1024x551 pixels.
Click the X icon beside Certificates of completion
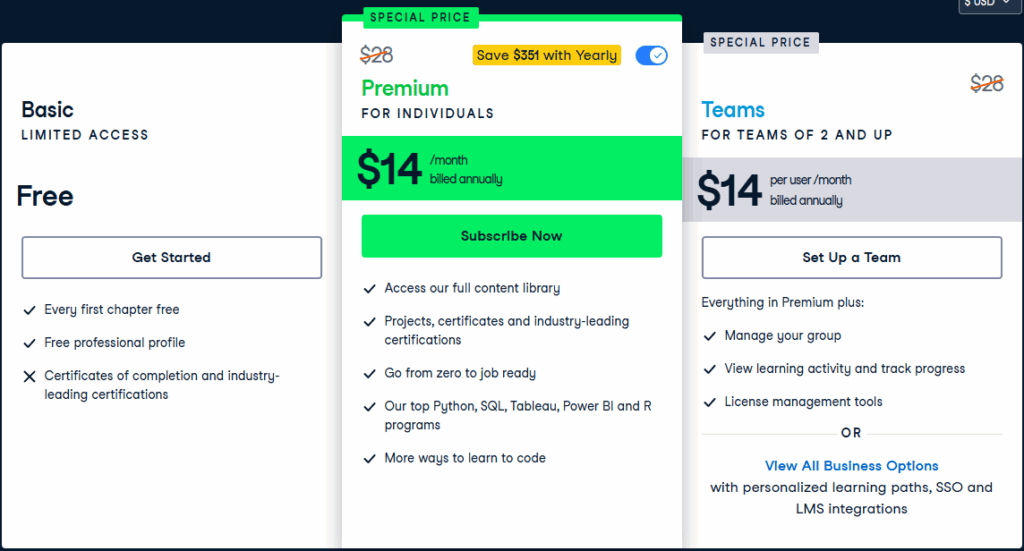[x=29, y=377]
